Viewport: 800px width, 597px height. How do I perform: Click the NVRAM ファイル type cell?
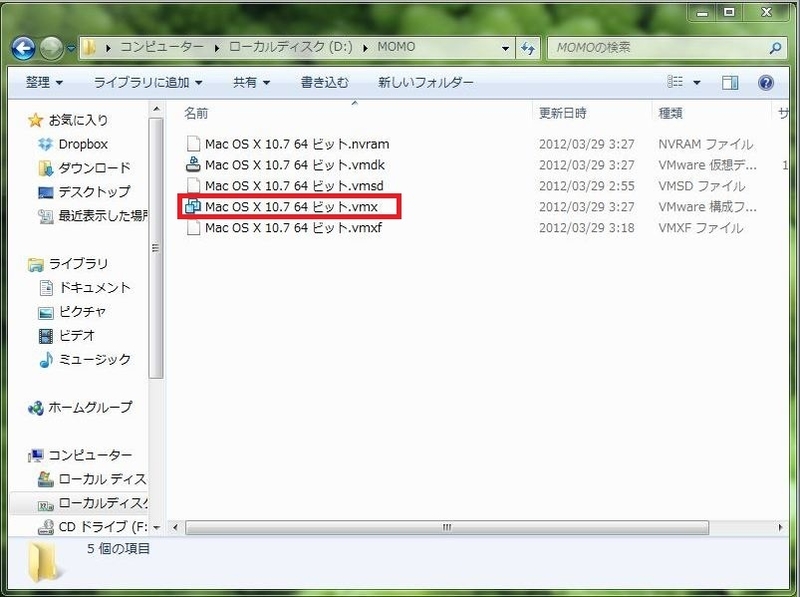coord(706,144)
